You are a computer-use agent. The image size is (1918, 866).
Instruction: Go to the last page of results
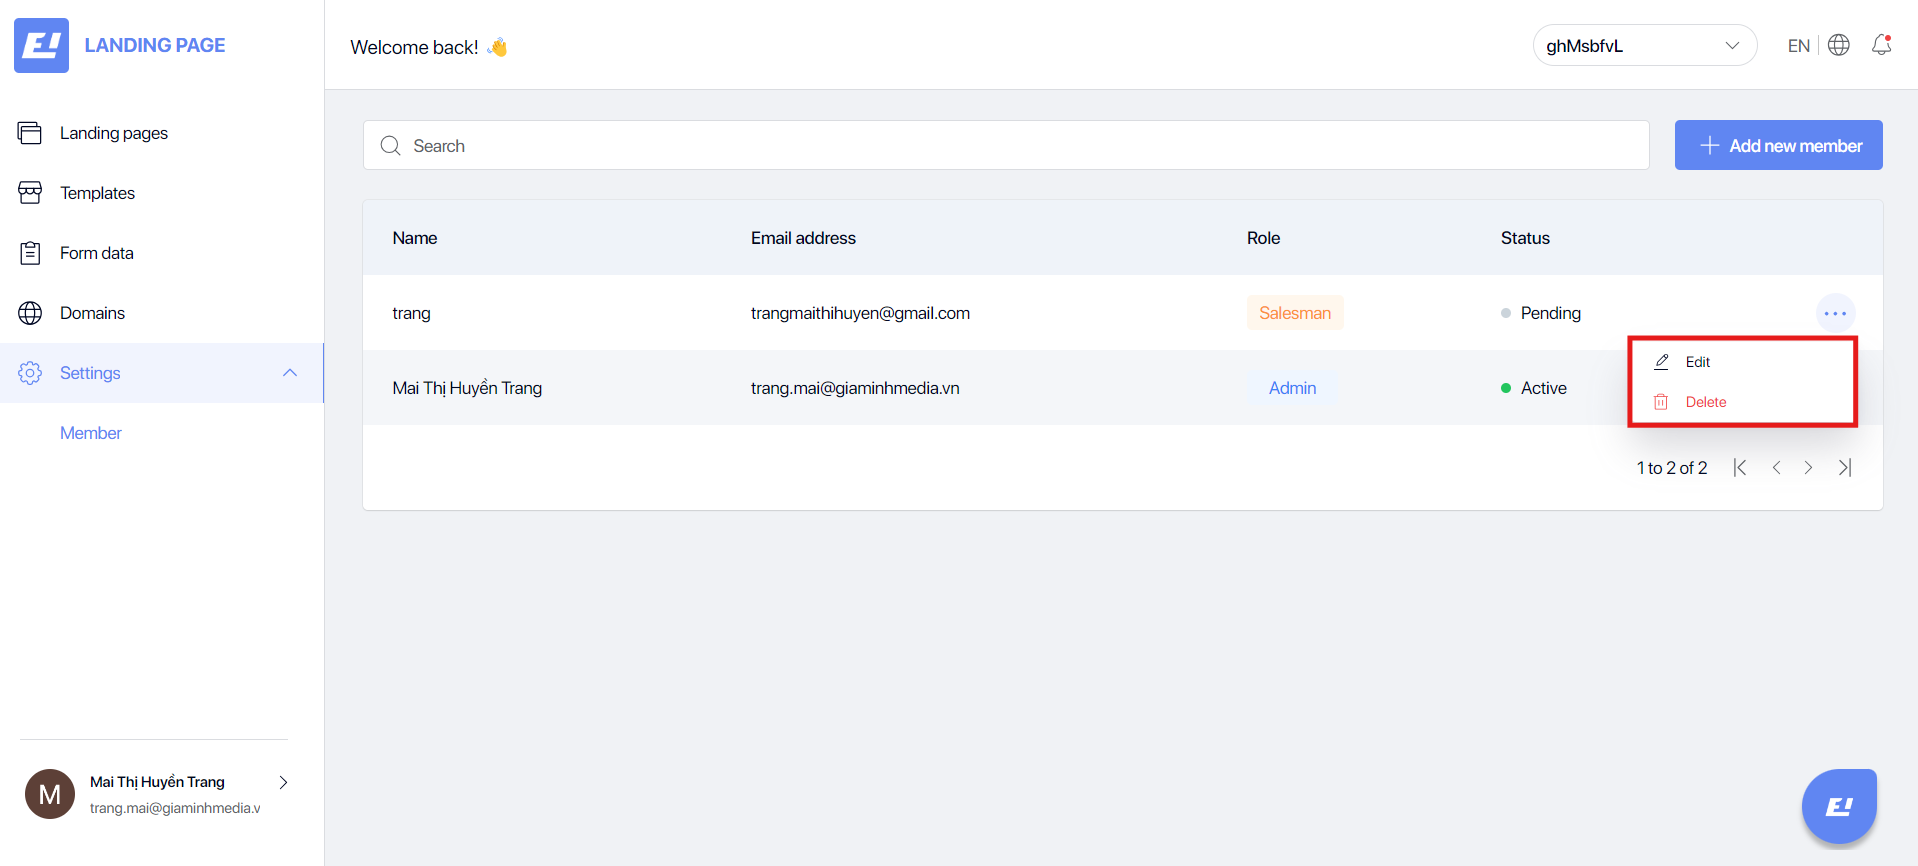(x=1845, y=468)
